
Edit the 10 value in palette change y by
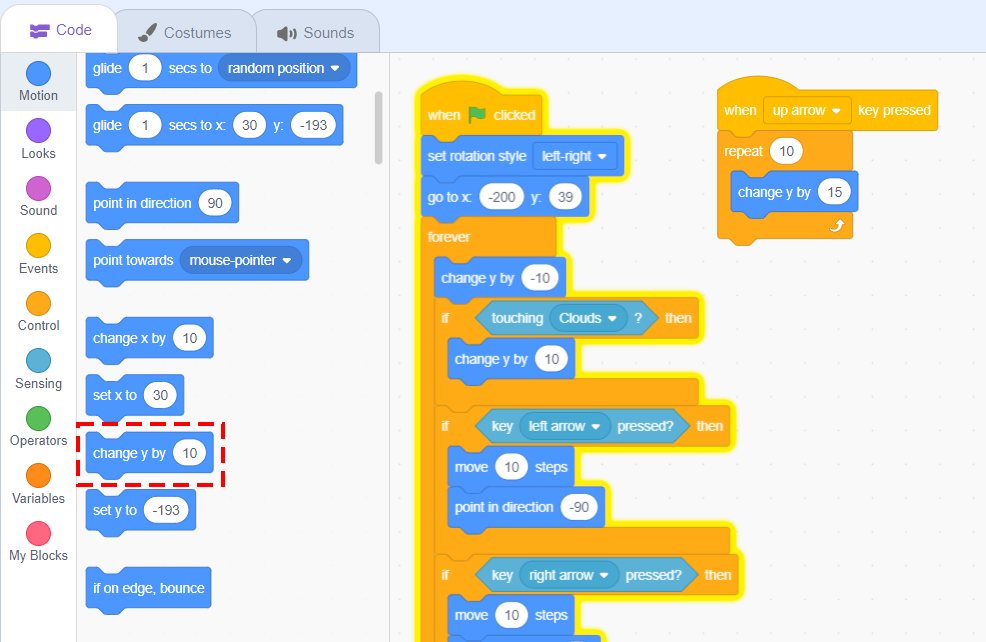click(x=190, y=453)
